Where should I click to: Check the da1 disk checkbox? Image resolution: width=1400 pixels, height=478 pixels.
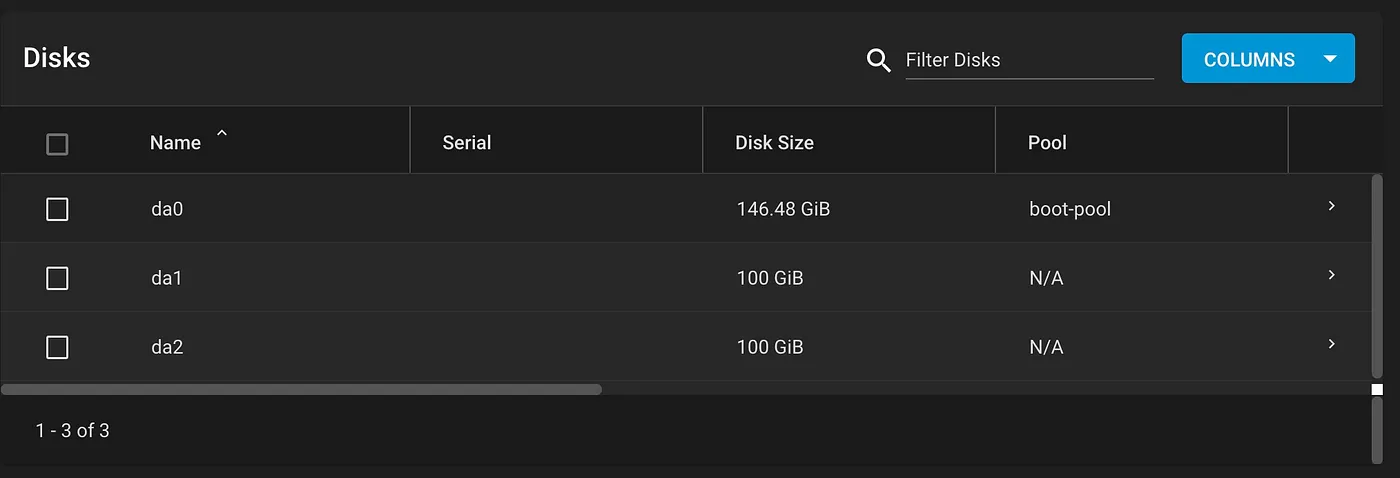tap(57, 278)
